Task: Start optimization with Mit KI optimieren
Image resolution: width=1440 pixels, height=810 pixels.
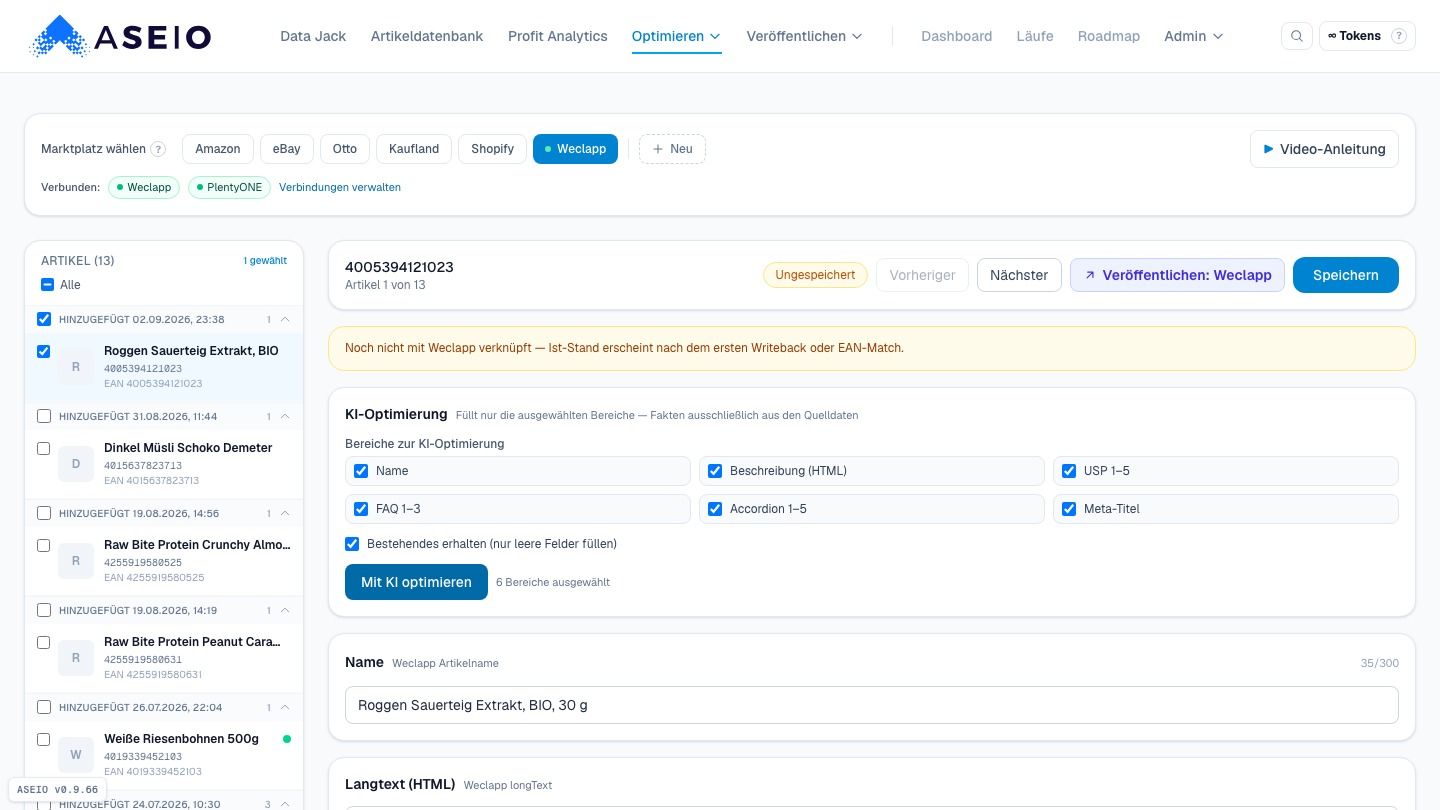Action: 416,582
